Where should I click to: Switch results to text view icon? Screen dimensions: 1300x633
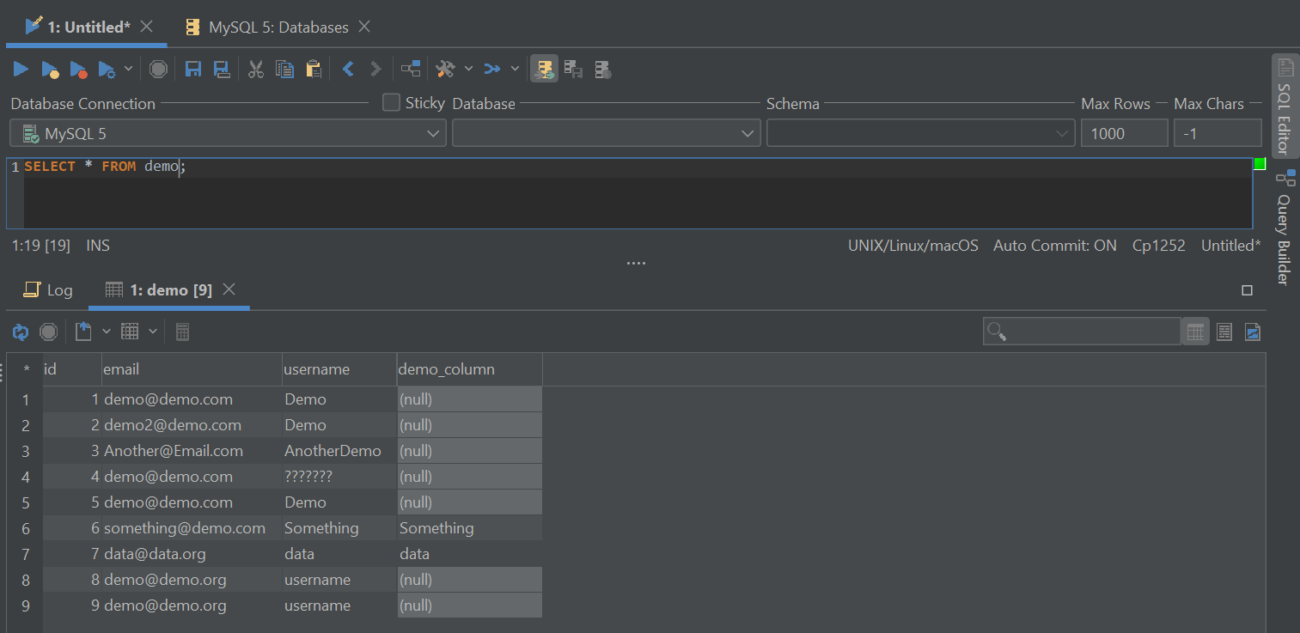coord(1224,331)
